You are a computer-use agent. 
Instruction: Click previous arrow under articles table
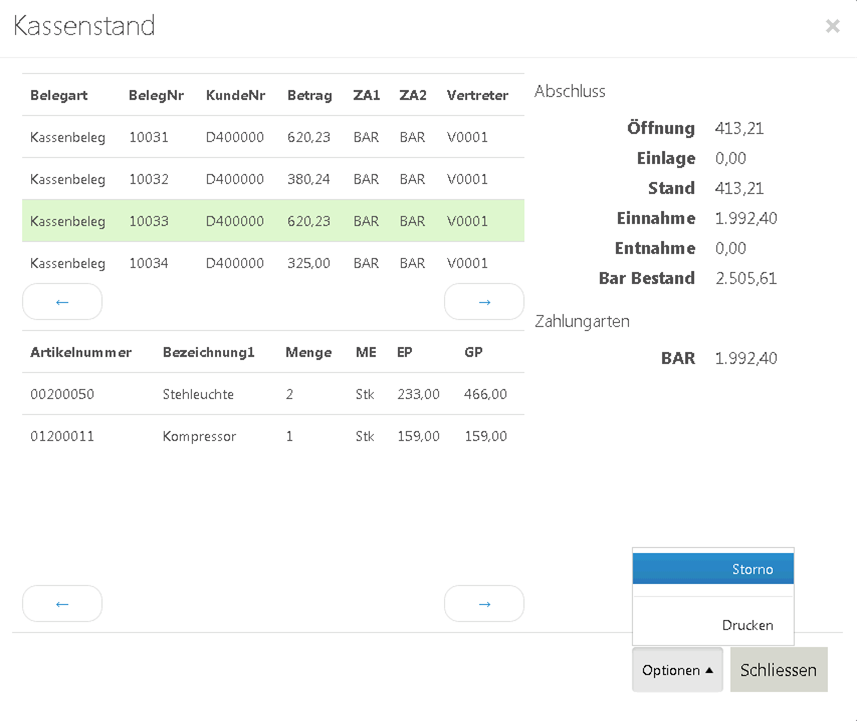point(62,603)
